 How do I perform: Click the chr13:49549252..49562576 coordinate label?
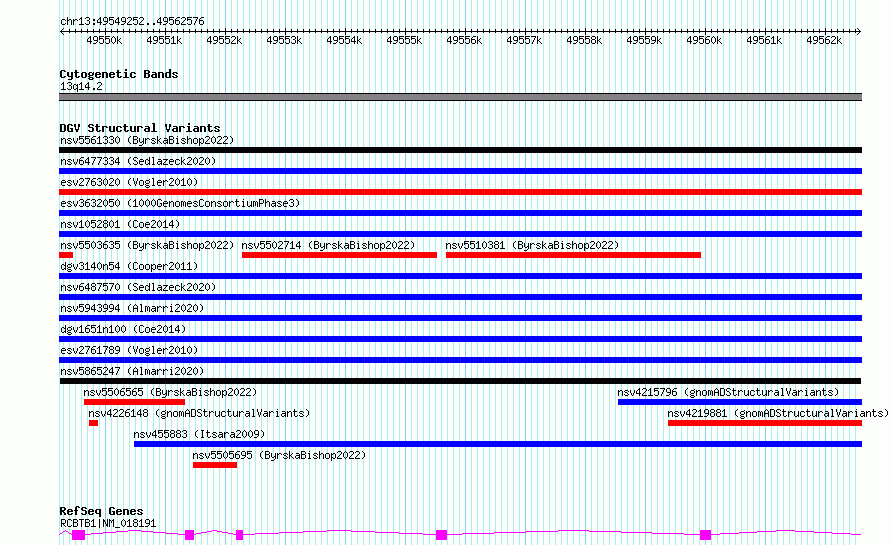pos(132,21)
